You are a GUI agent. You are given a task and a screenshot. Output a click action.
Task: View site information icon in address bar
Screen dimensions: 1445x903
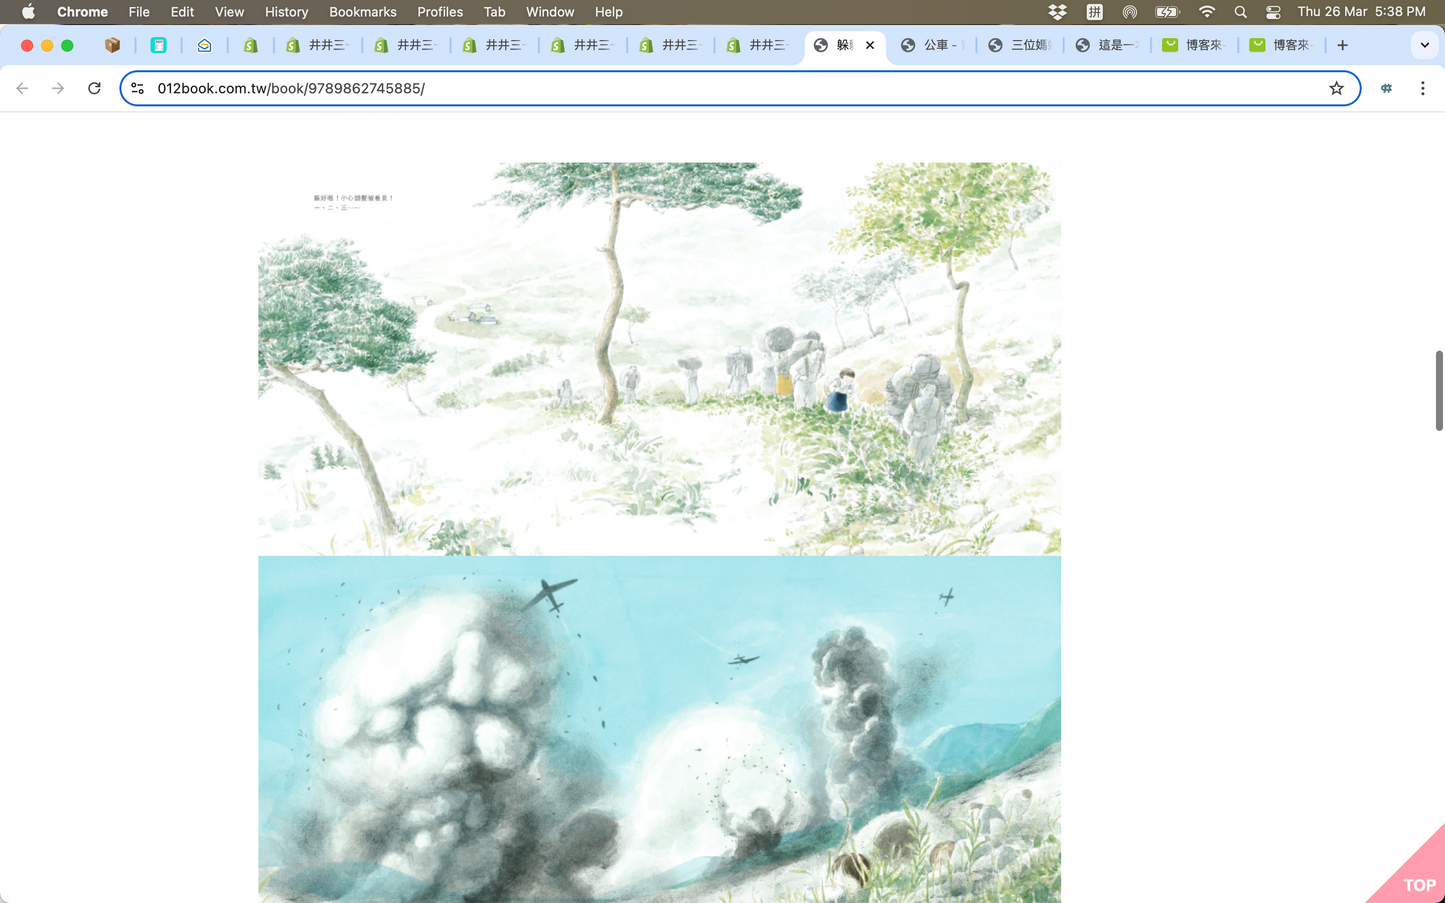coord(138,88)
